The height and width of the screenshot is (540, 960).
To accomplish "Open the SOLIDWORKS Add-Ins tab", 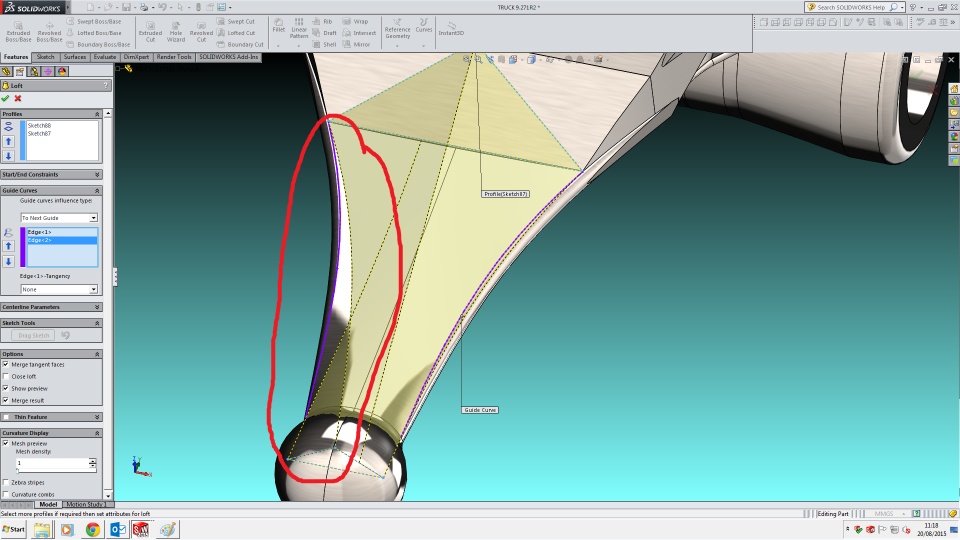I will point(228,57).
